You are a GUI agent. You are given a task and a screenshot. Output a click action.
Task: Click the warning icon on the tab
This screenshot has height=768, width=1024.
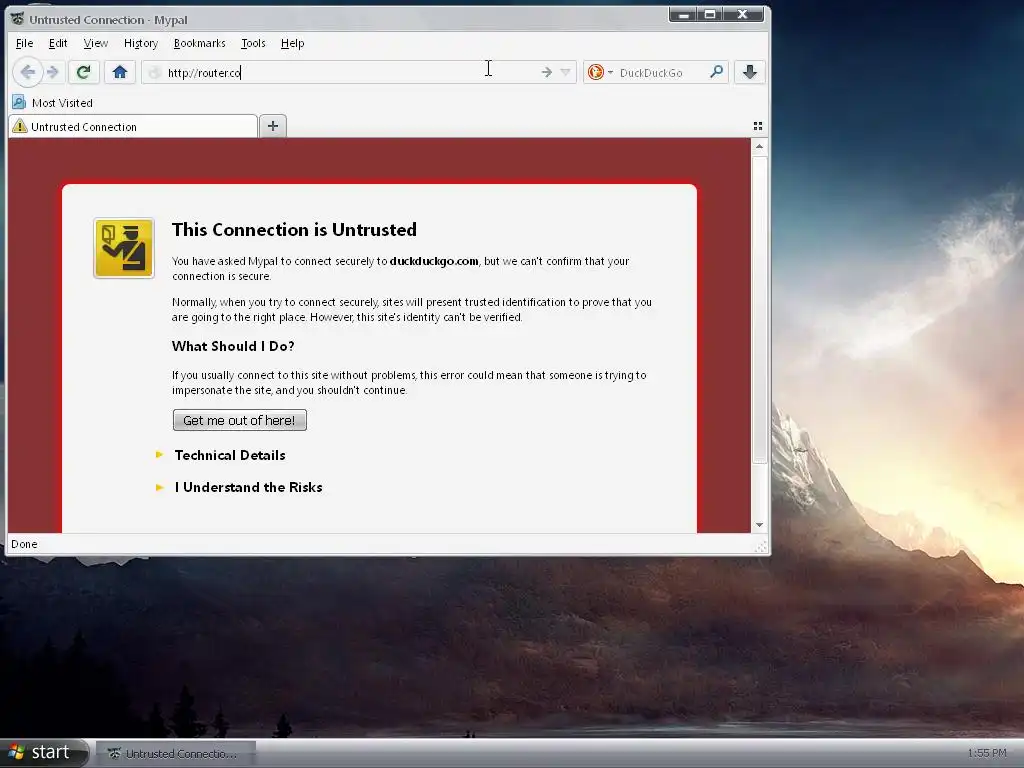coord(20,126)
